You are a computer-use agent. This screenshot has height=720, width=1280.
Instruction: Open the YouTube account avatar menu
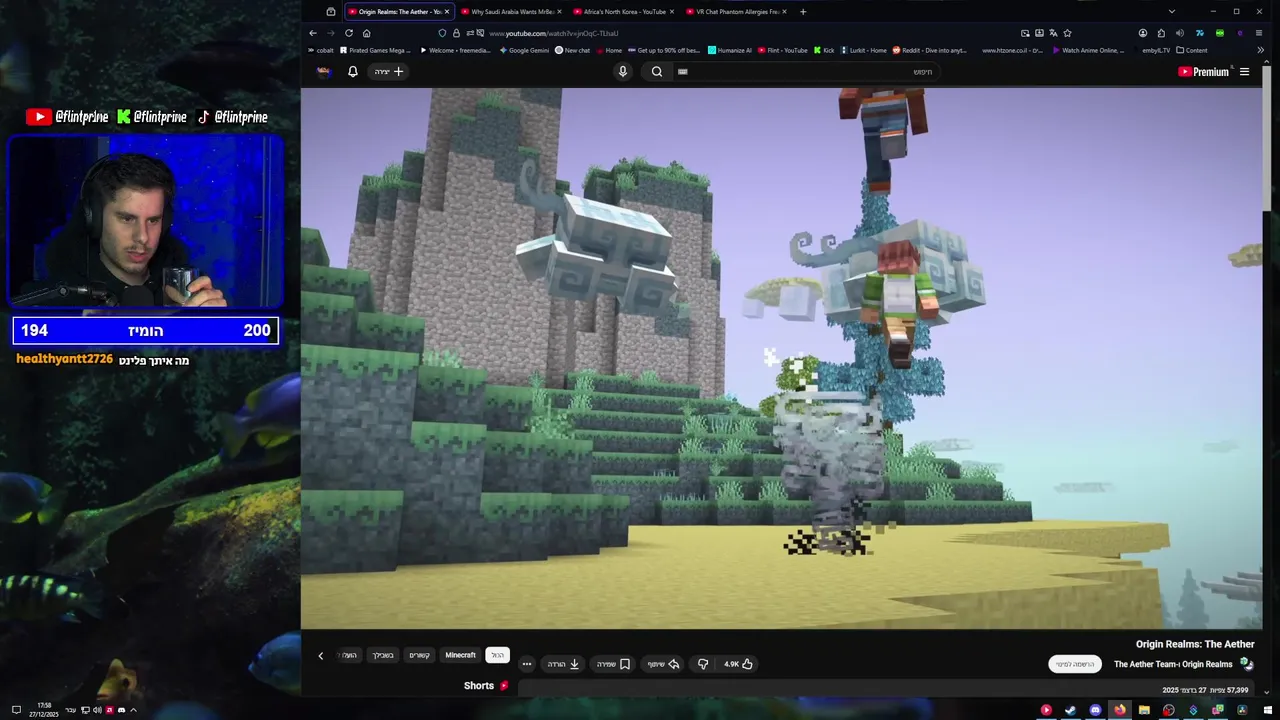click(324, 71)
